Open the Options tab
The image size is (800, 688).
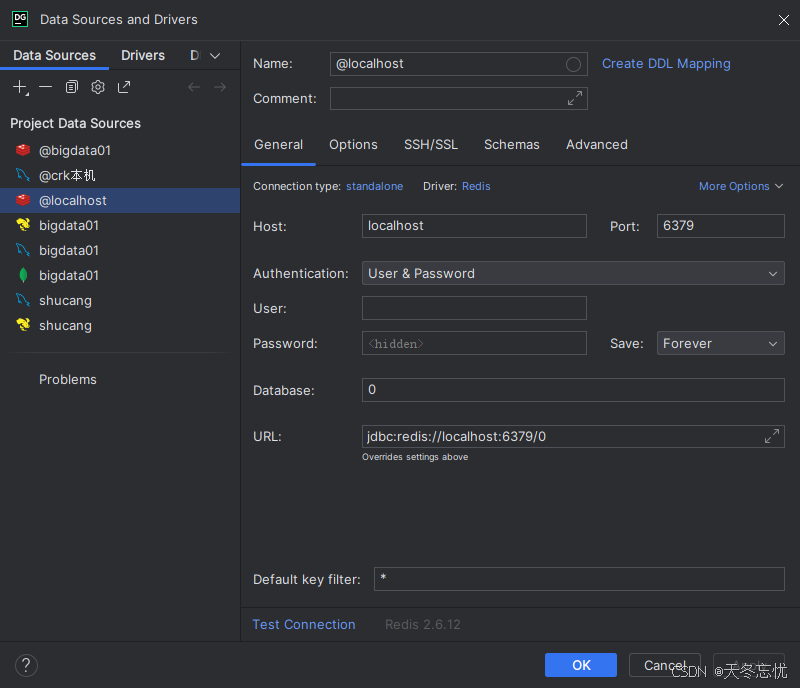[x=353, y=145]
